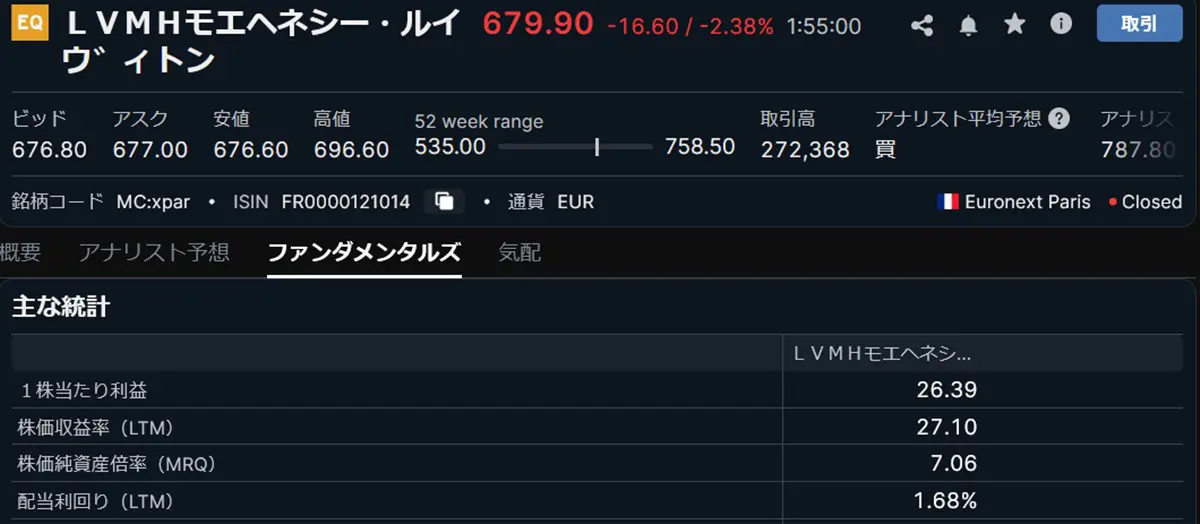Screen dimensions: 1200x524
Task: Click the LVMH column header in table
Action: (x=882, y=353)
